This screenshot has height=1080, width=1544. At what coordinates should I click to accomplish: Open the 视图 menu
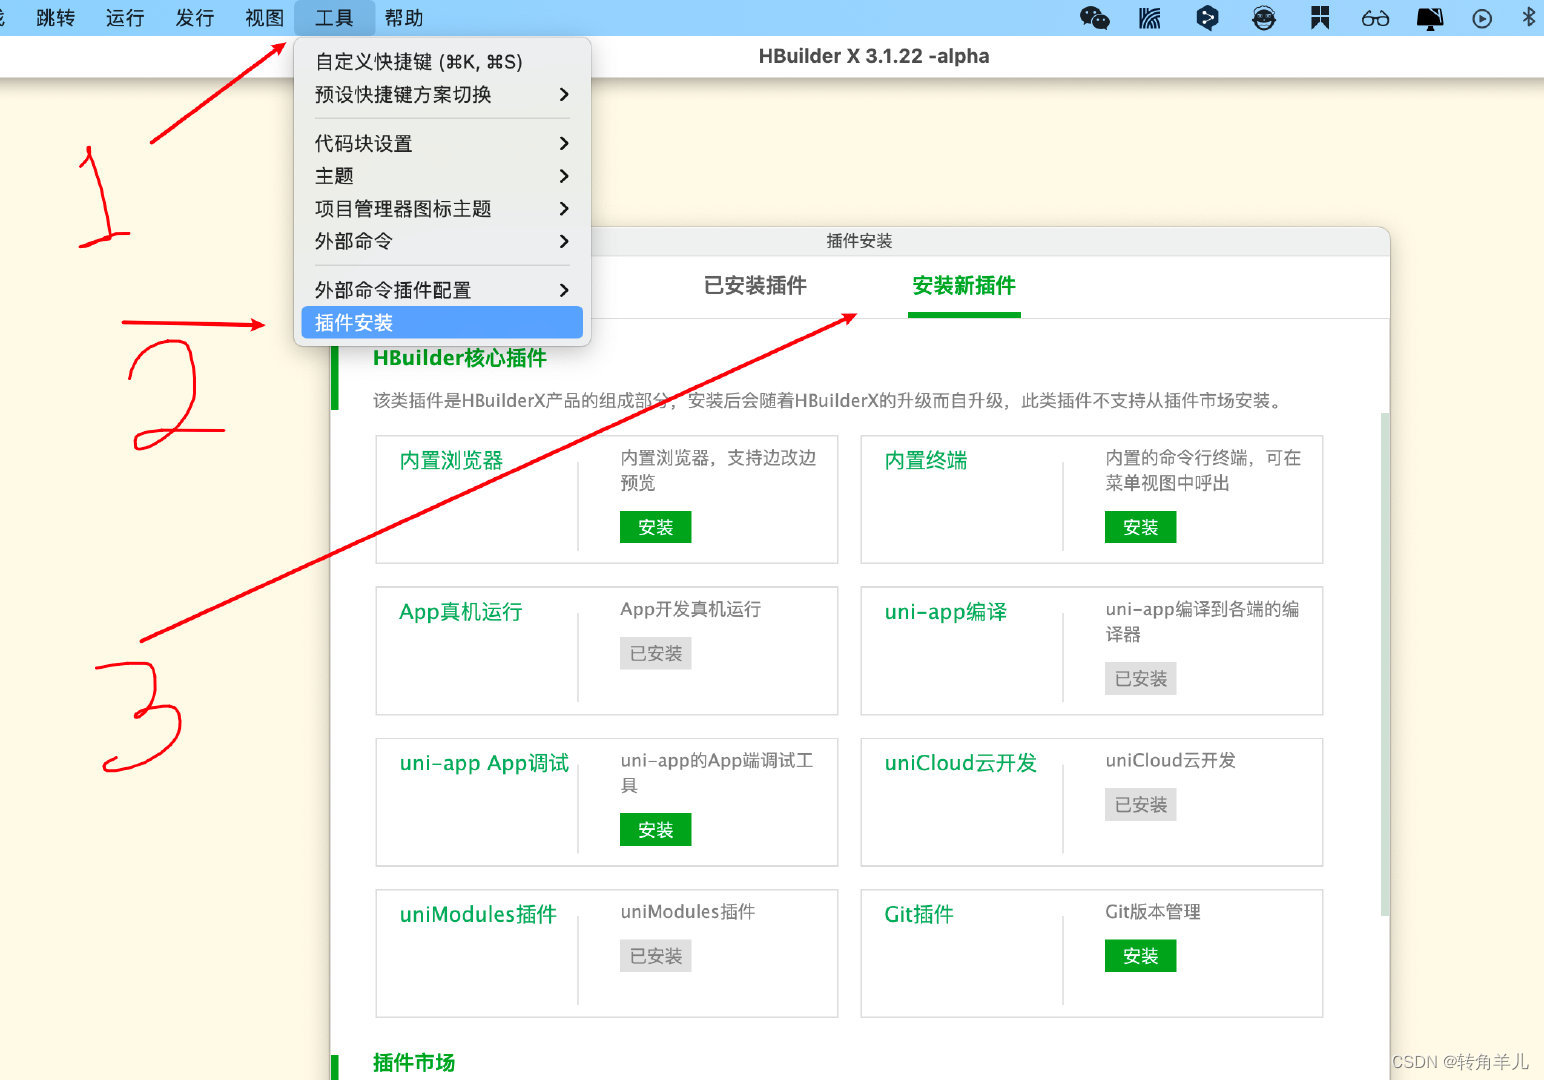point(265,18)
